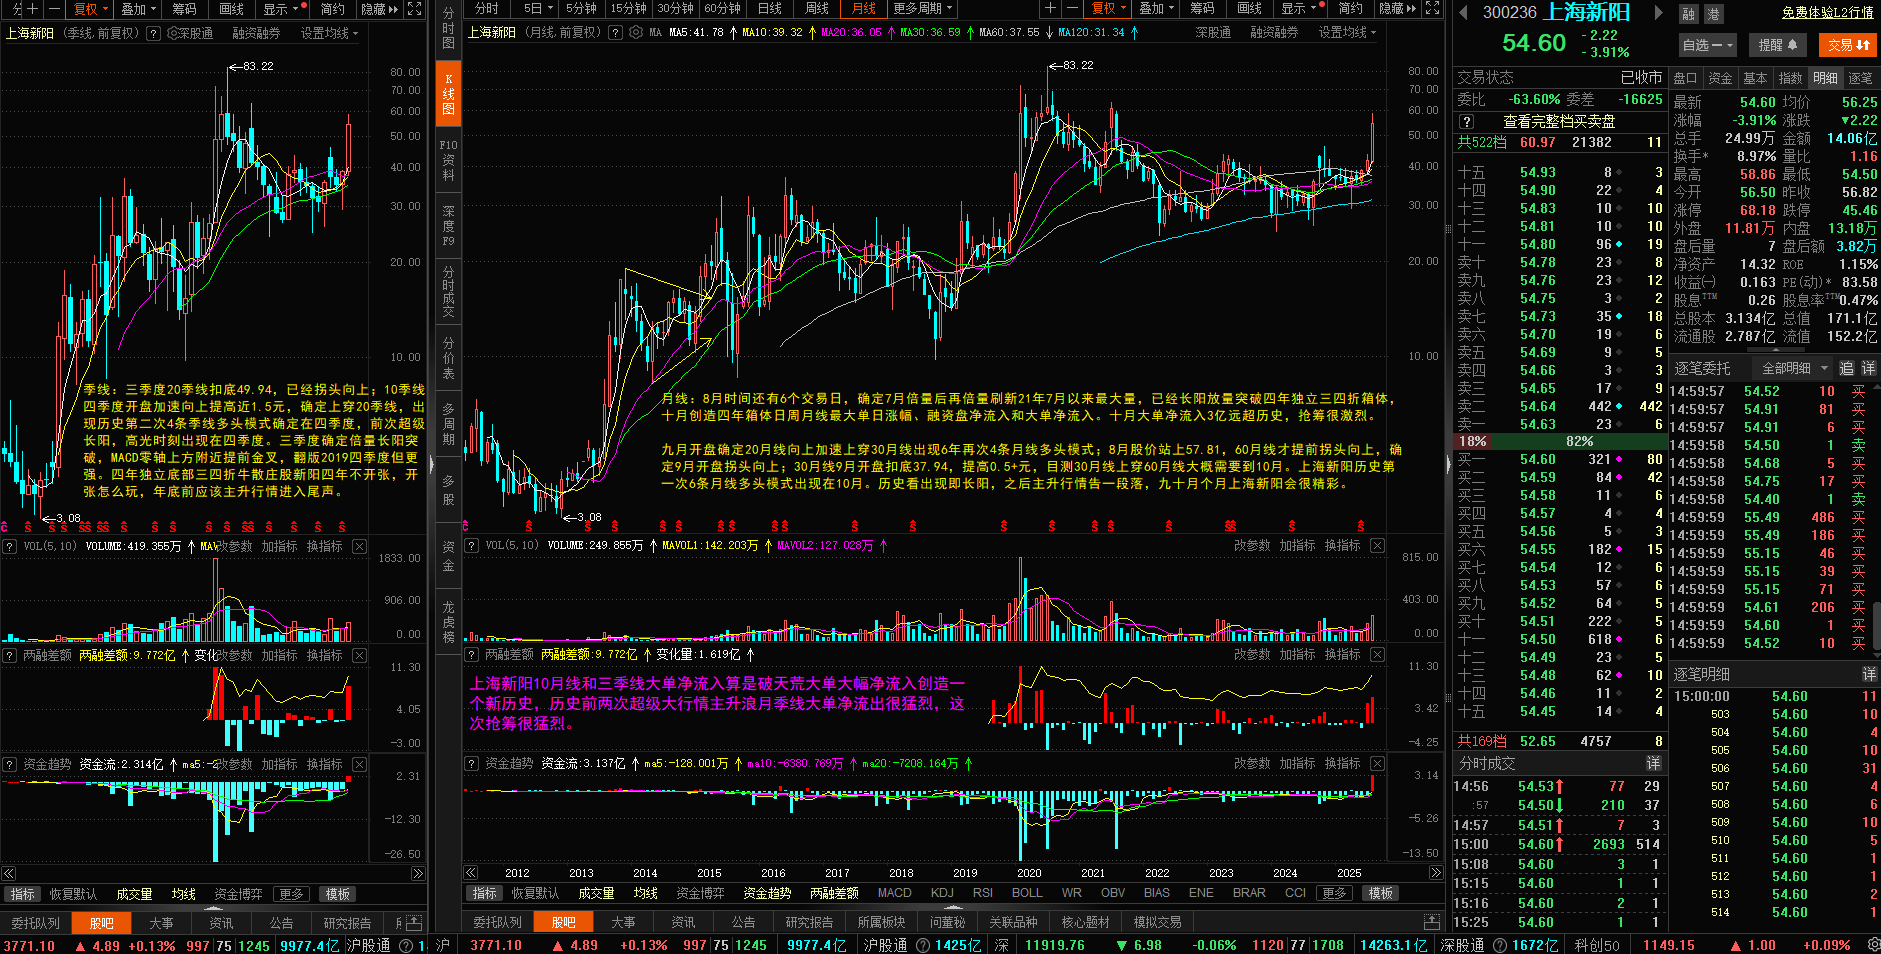Pop out the right bottom info panel
The image size is (1881, 954).
pyautogui.click(x=1432, y=922)
